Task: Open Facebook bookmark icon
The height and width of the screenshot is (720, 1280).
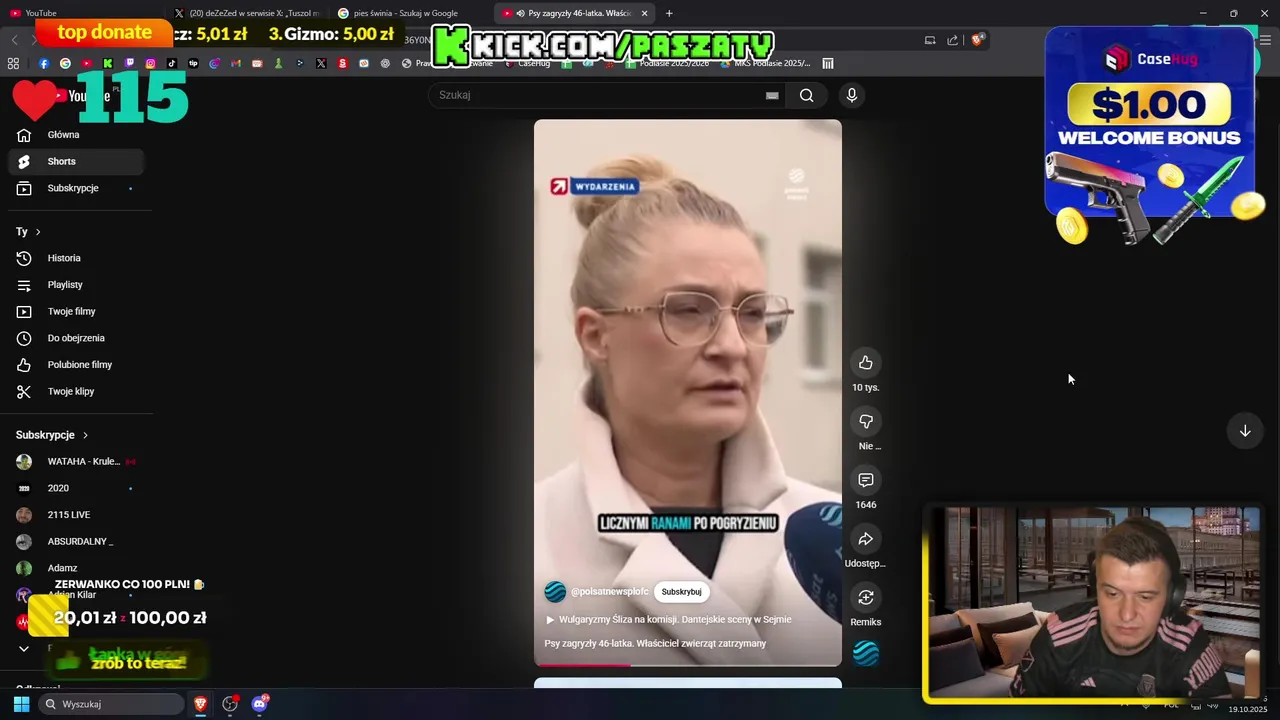Action: tap(43, 63)
